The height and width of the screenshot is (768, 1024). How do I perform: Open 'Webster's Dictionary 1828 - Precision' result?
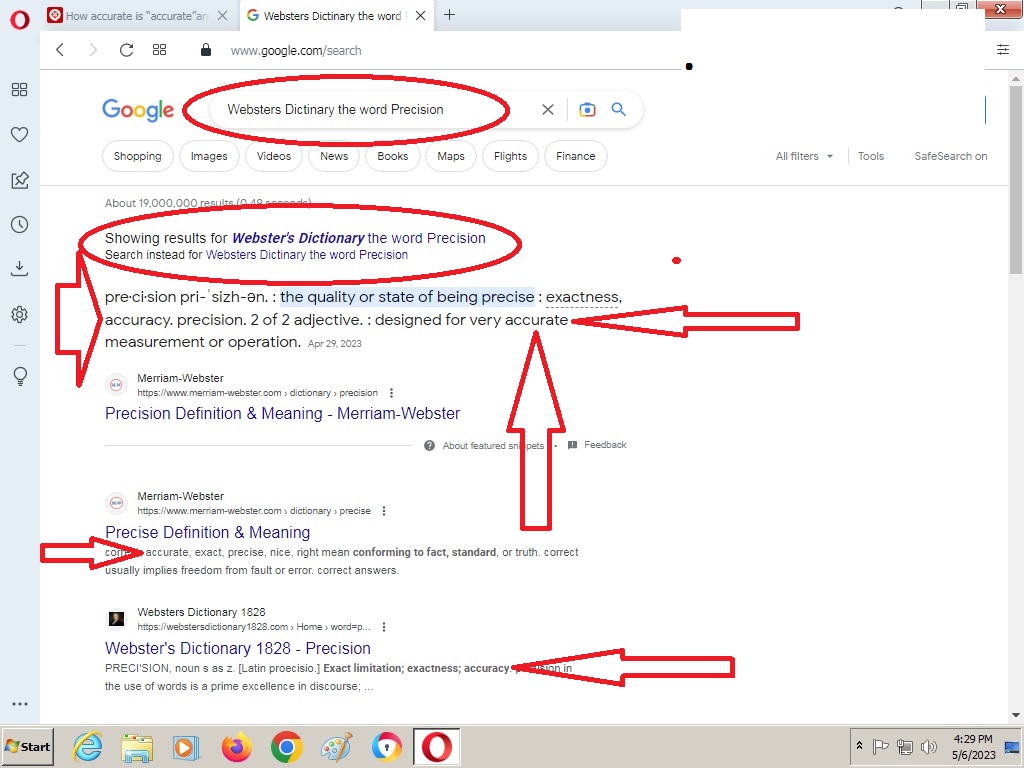[x=238, y=648]
